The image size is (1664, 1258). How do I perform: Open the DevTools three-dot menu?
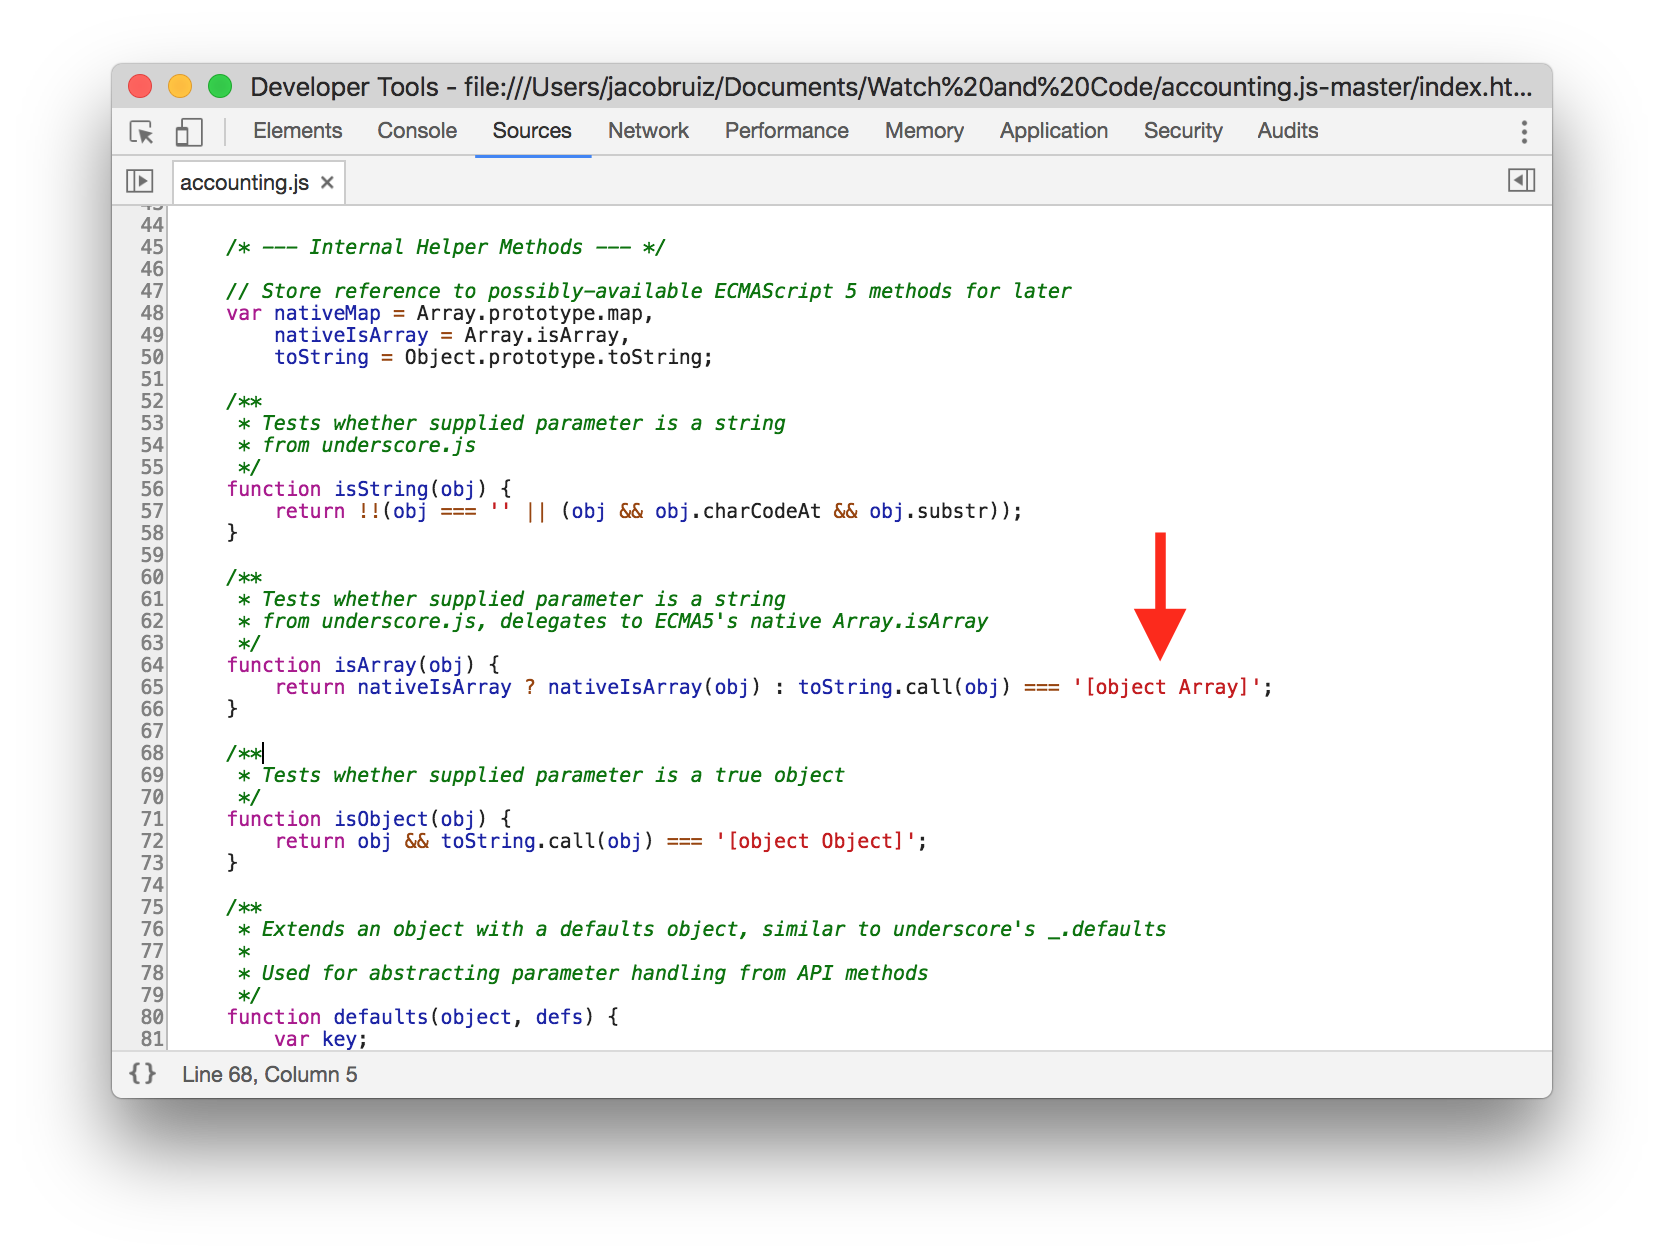coord(1524,132)
